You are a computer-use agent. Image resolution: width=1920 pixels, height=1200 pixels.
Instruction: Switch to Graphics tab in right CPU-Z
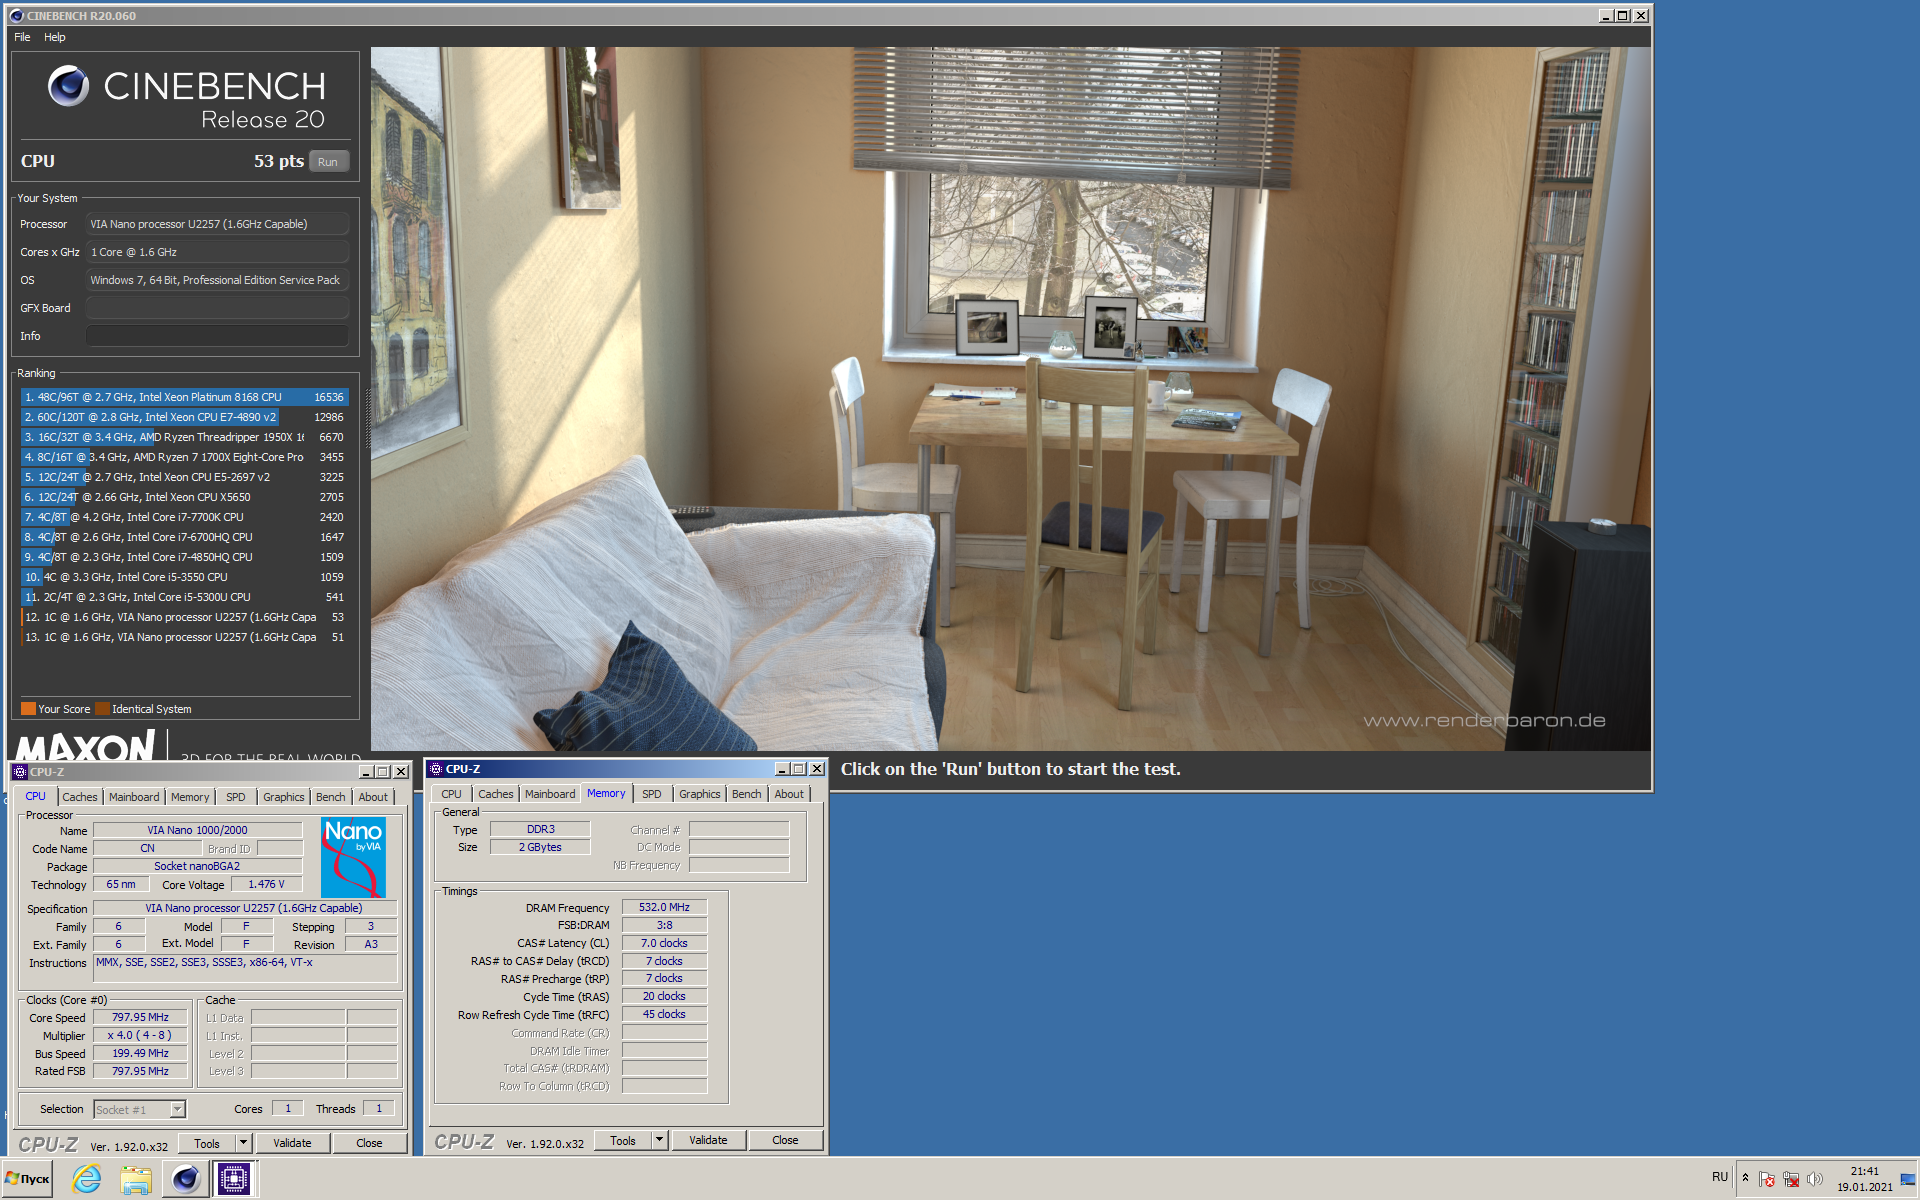(x=699, y=794)
